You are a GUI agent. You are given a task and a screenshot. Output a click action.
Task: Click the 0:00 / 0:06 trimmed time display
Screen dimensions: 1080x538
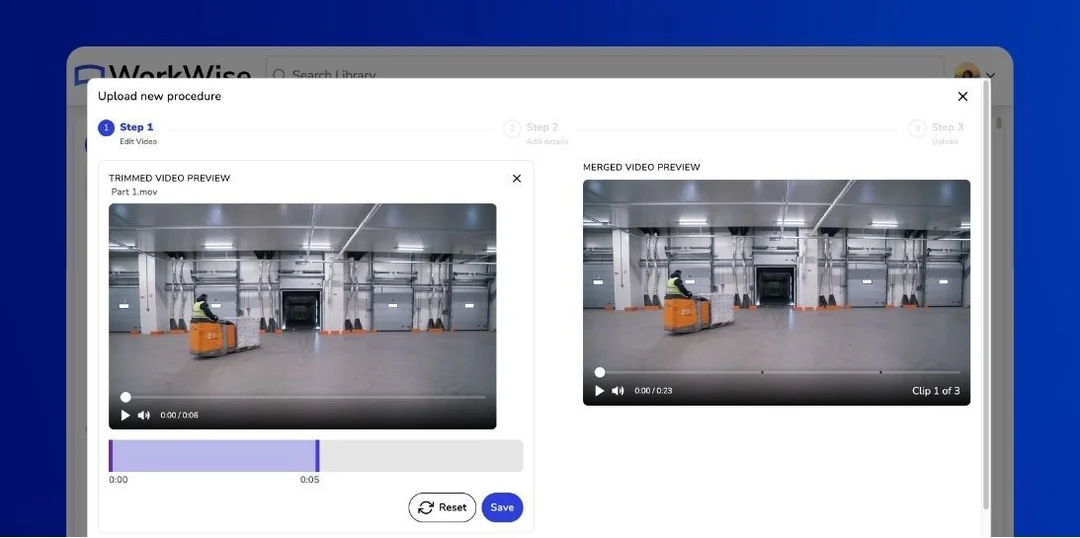coord(179,415)
